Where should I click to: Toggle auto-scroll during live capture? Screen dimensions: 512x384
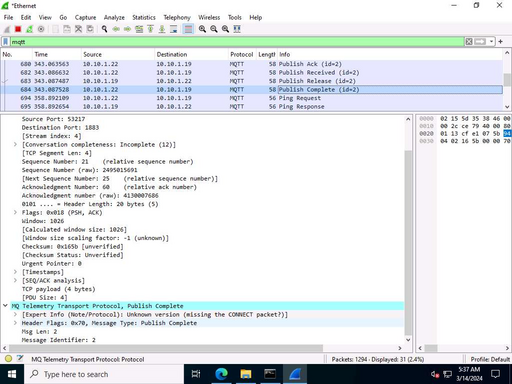click(x=174, y=29)
